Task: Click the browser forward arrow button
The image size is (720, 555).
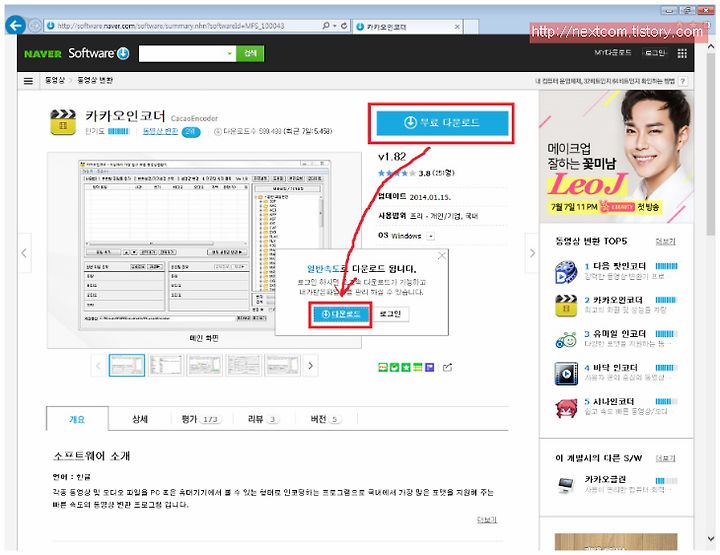Action: (34, 26)
